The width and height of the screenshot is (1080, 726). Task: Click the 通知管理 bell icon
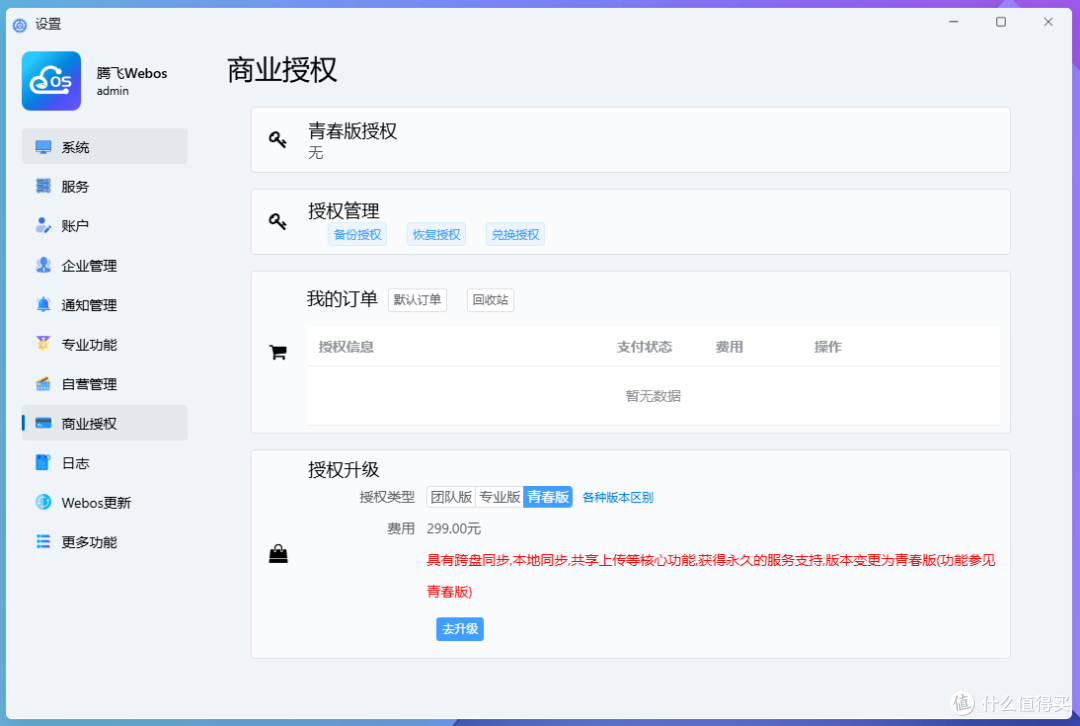pos(42,304)
